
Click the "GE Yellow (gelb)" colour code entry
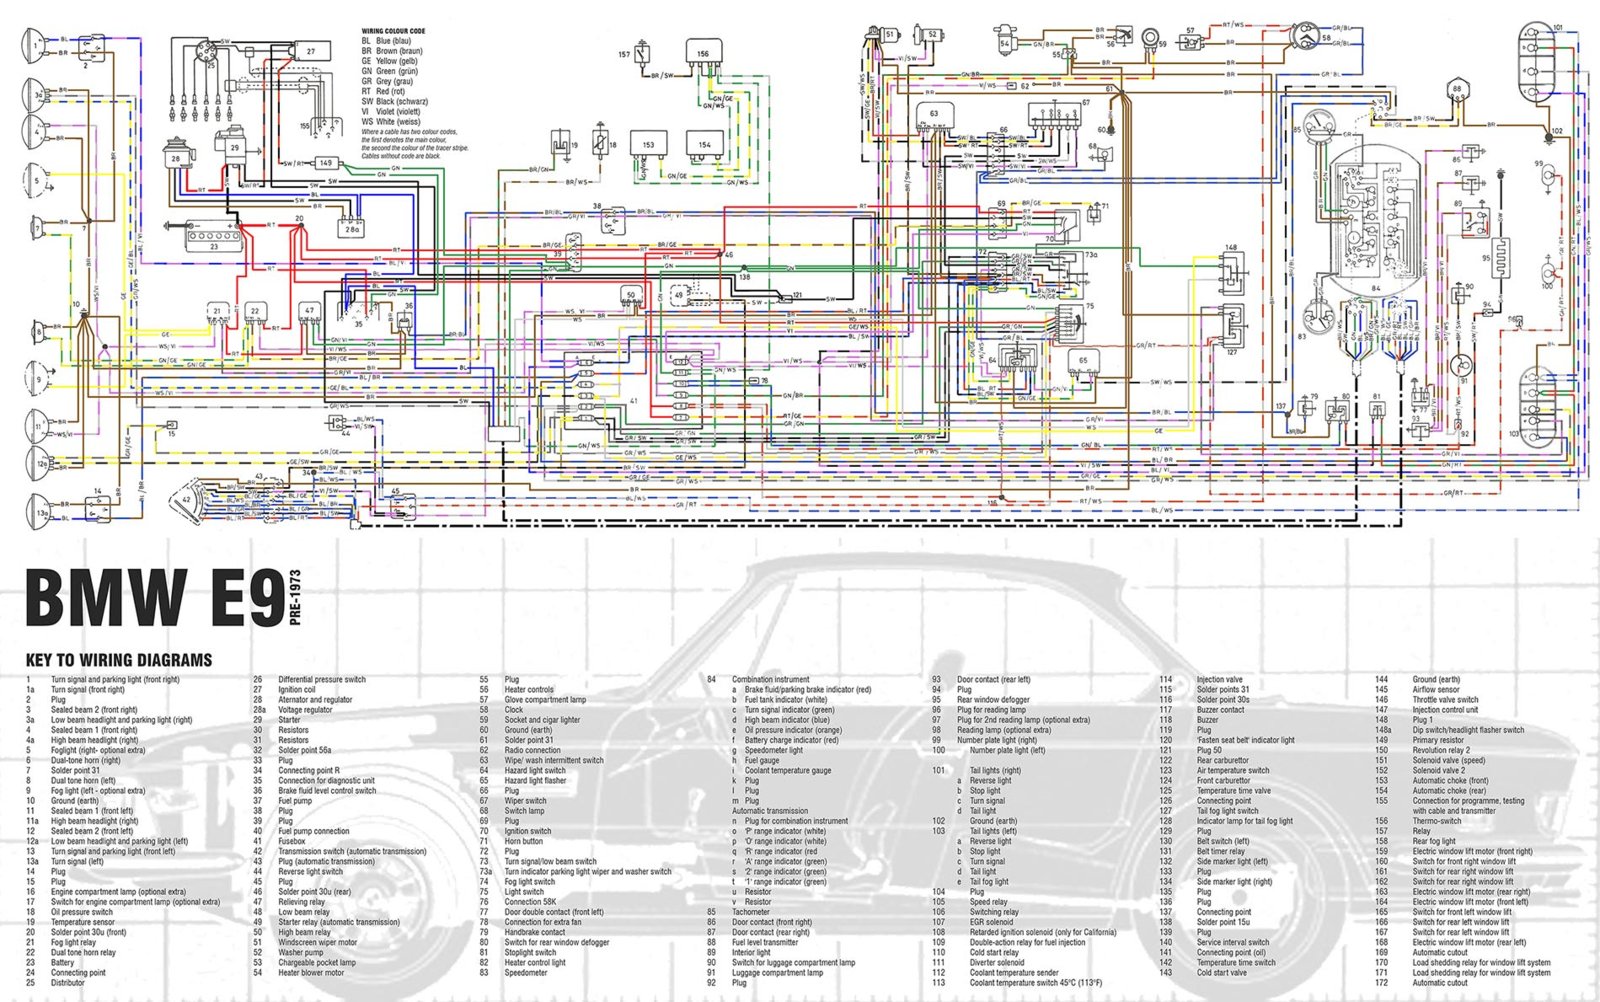point(389,61)
